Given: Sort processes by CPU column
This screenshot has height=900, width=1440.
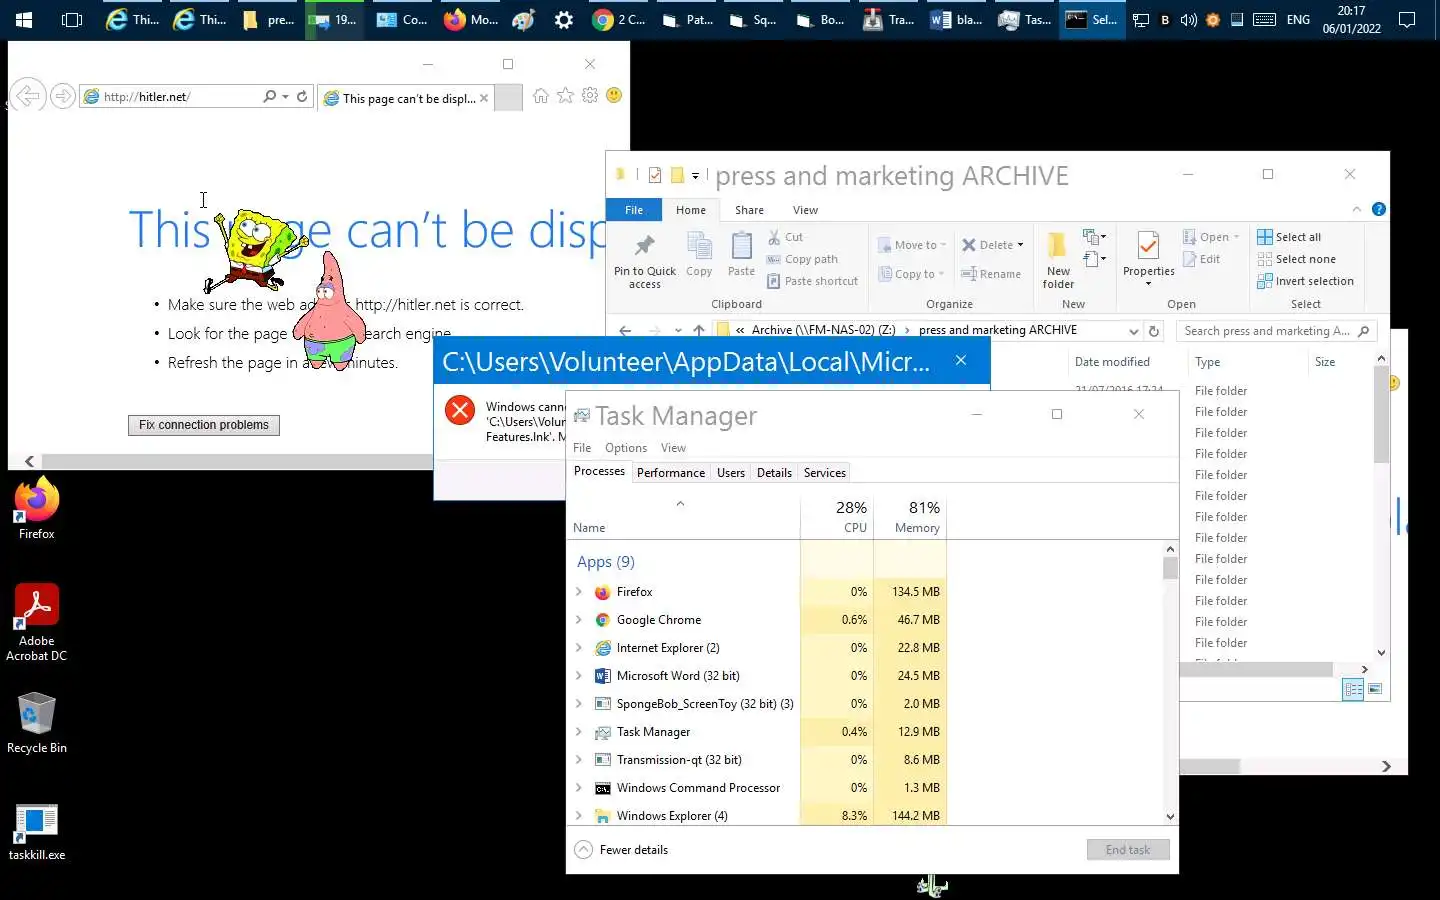Looking at the screenshot, I should 837,517.
